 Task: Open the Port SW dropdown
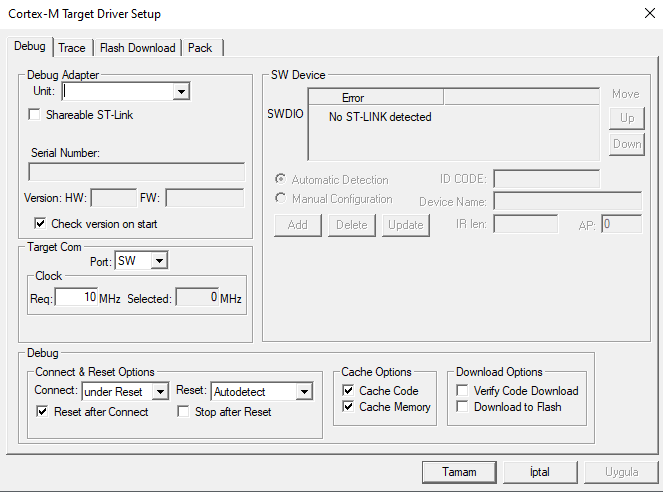[x=159, y=261]
